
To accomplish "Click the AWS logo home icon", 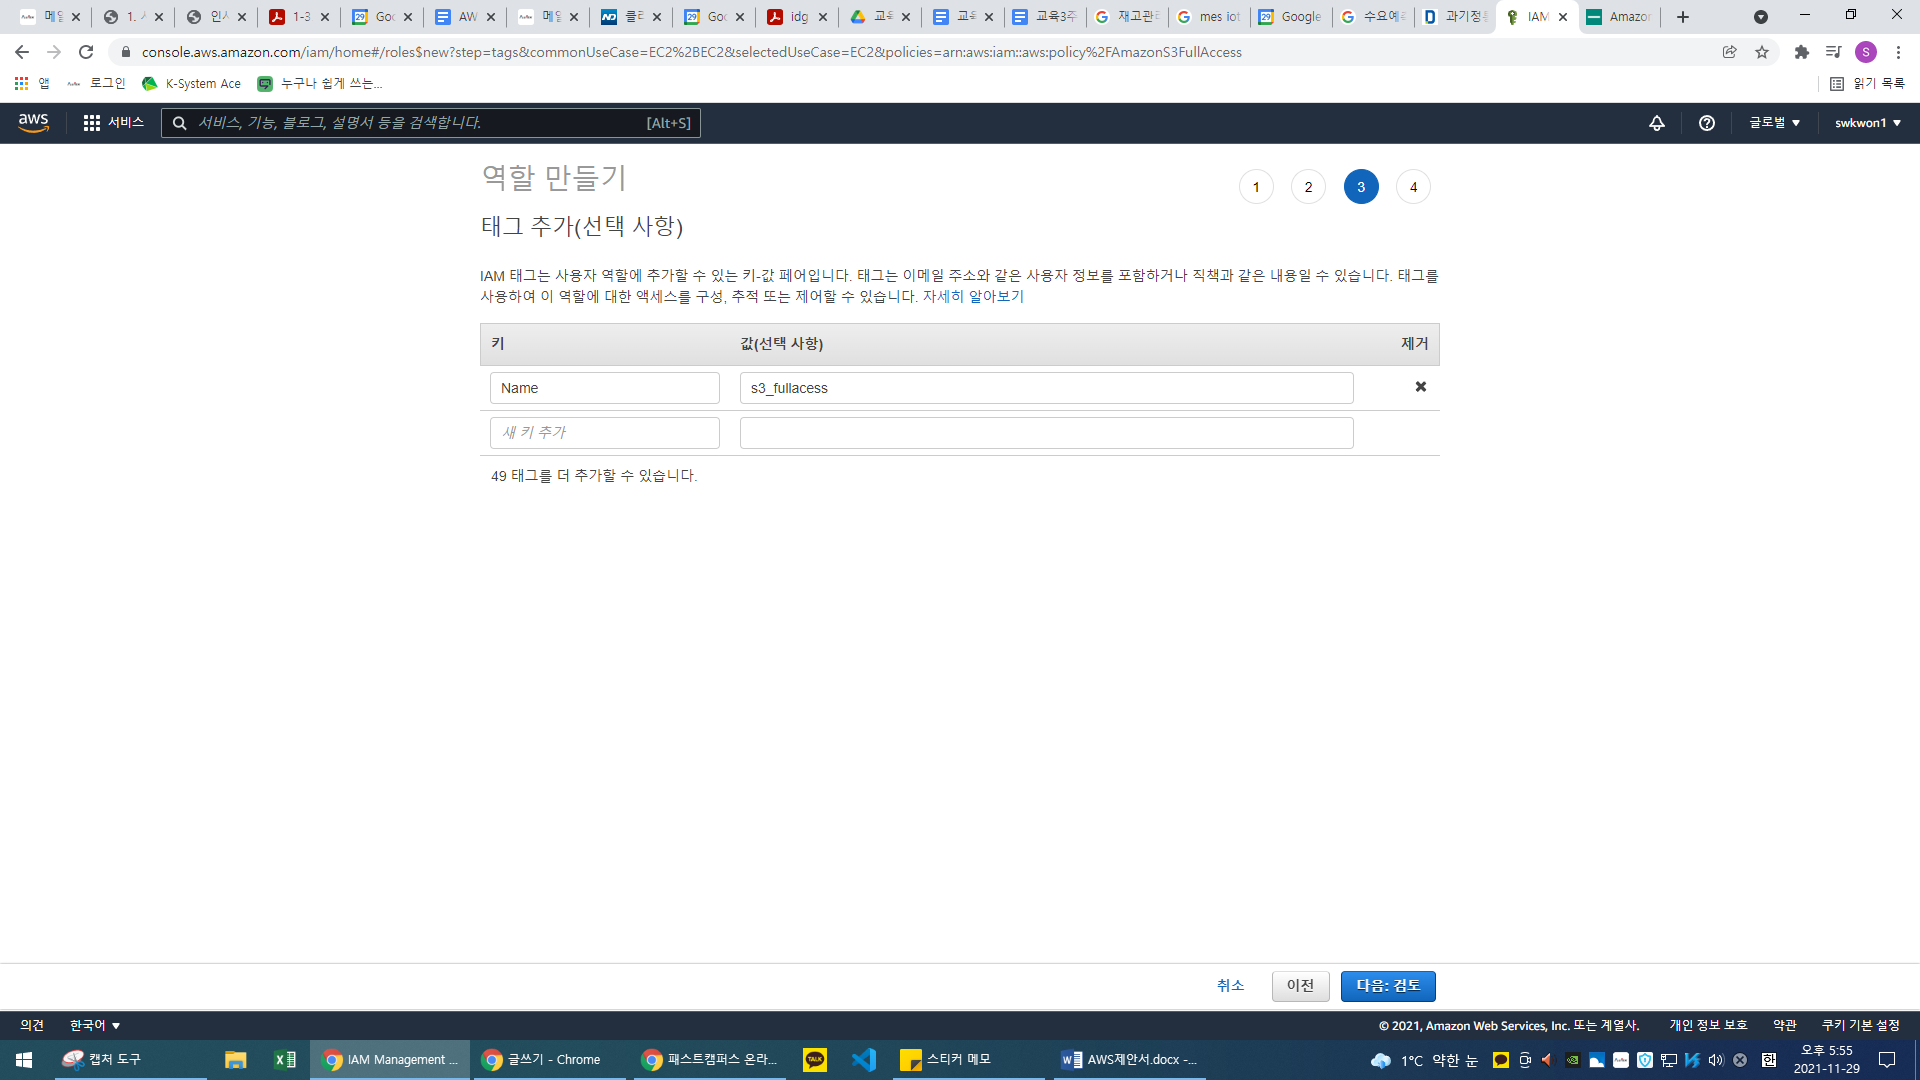I will pyautogui.click(x=33, y=122).
